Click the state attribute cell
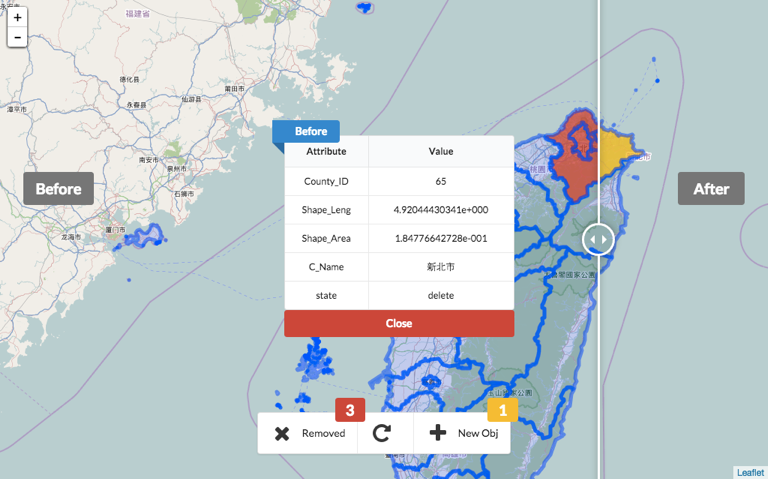This screenshot has width=768, height=479. [326, 295]
